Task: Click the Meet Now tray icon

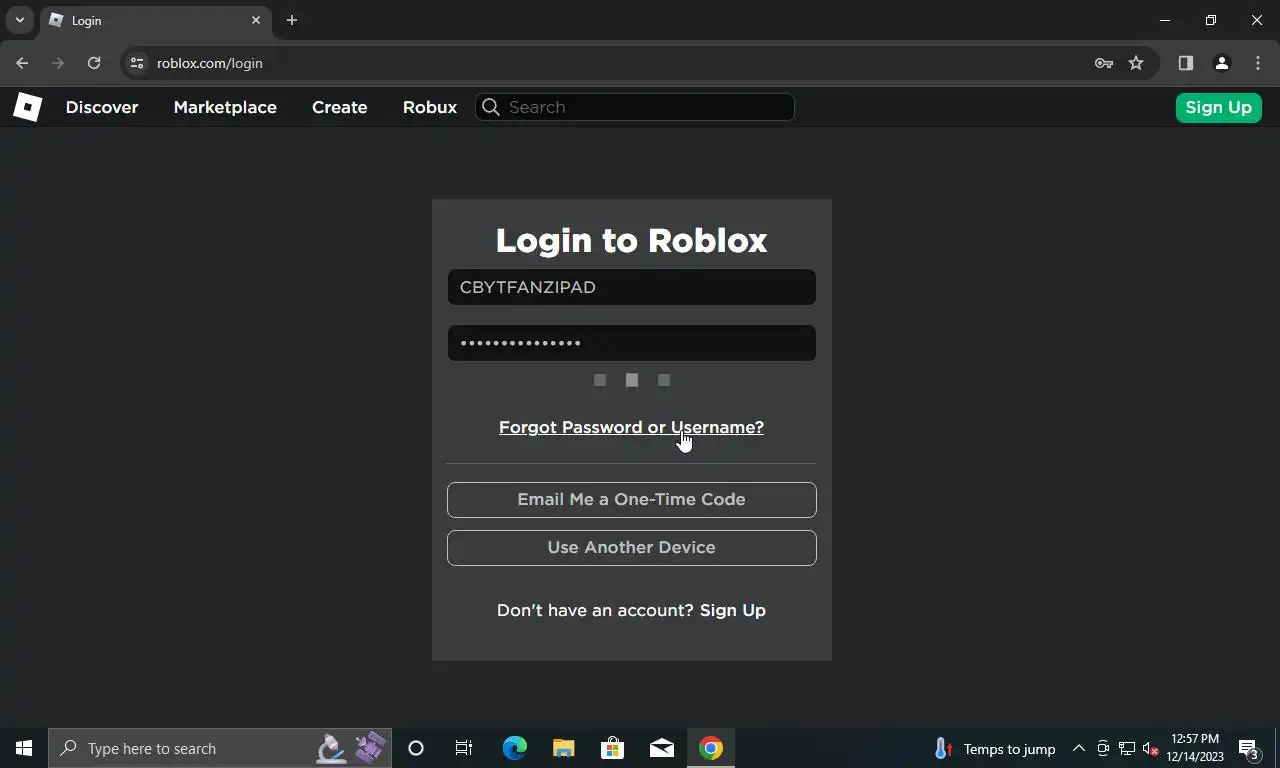Action: (1103, 748)
